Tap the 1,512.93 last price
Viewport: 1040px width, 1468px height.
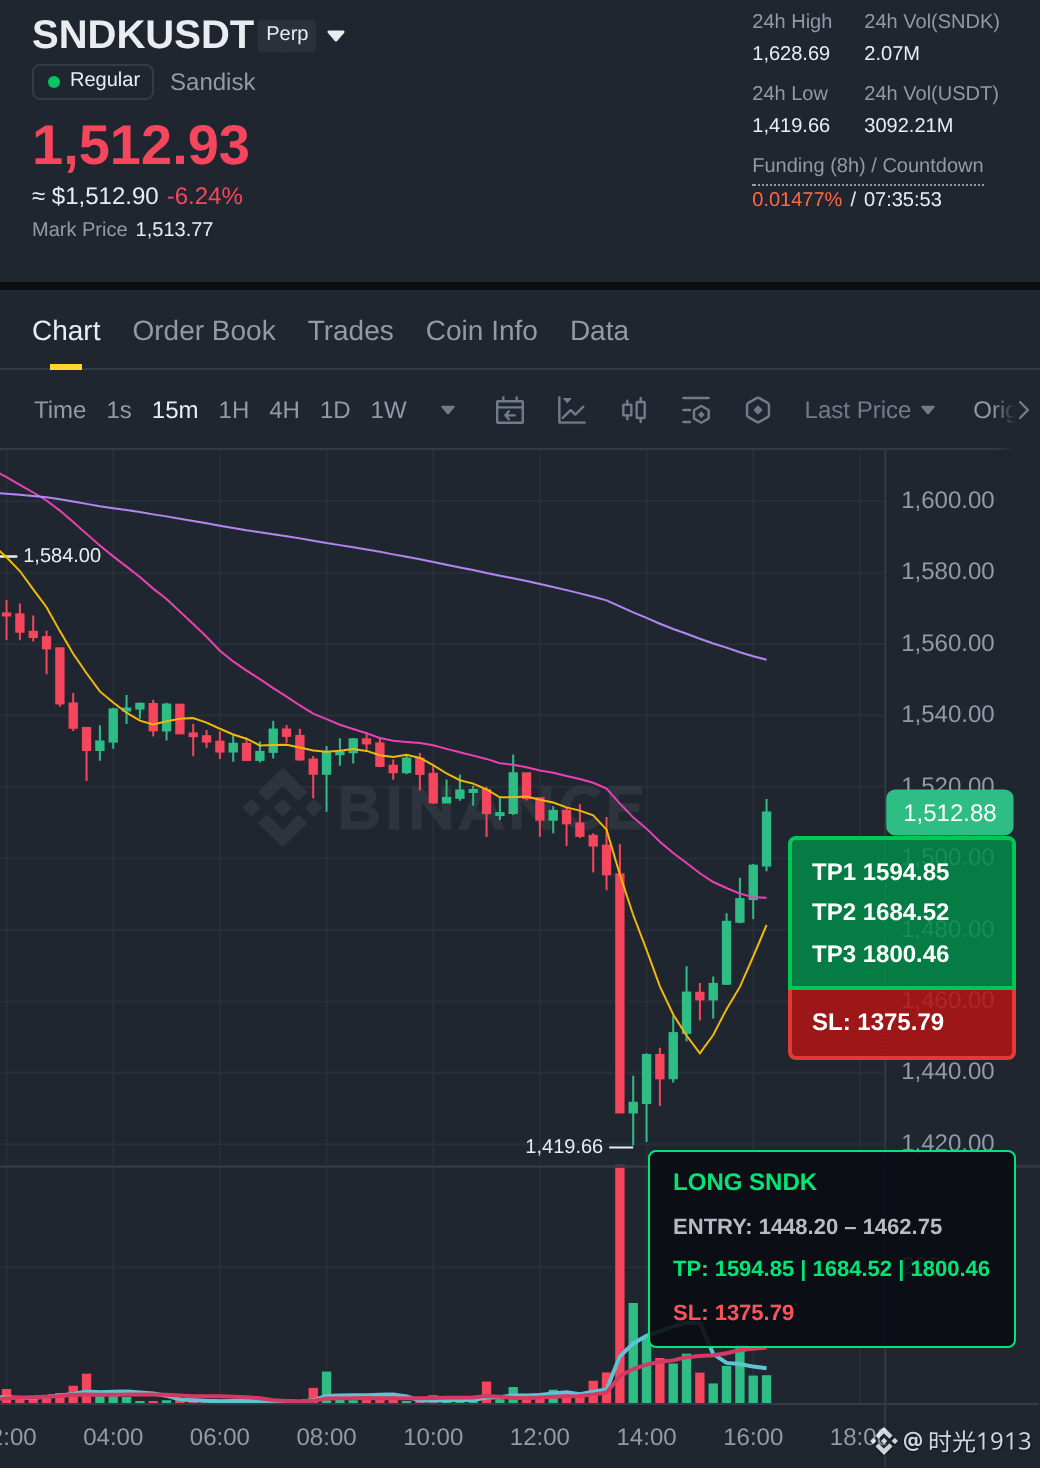pos(141,145)
